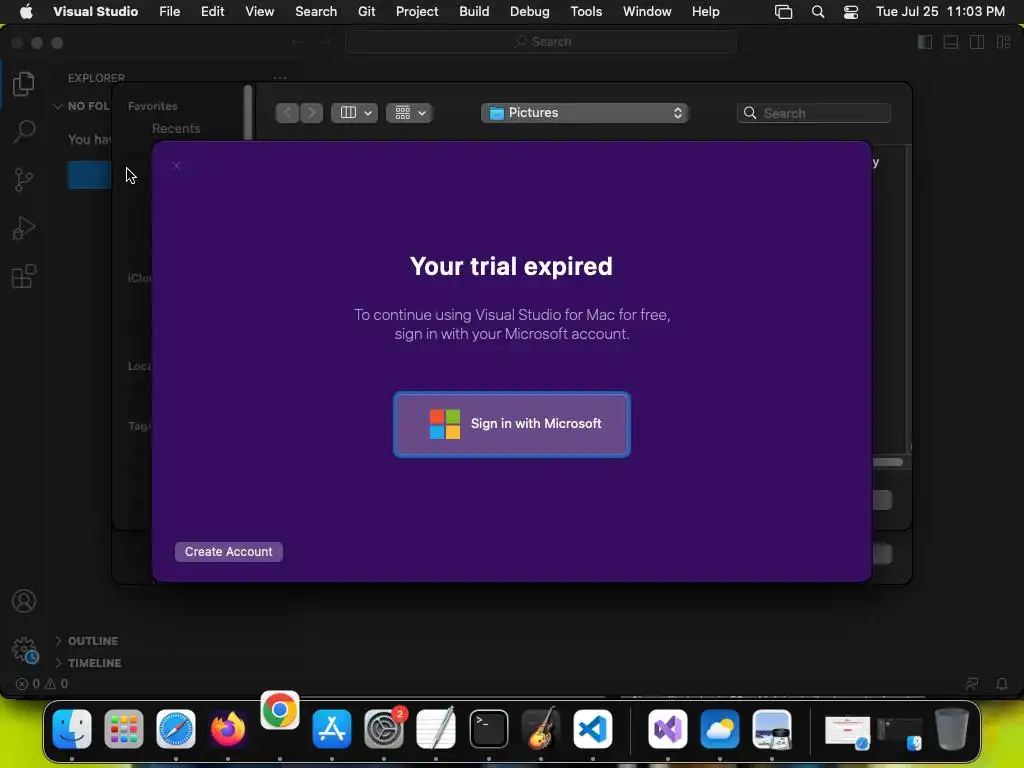The height and width of the screenshot is (768, 1024).
Task: Toggle the secondary side bar layout icon
Action: coord(977,42)
